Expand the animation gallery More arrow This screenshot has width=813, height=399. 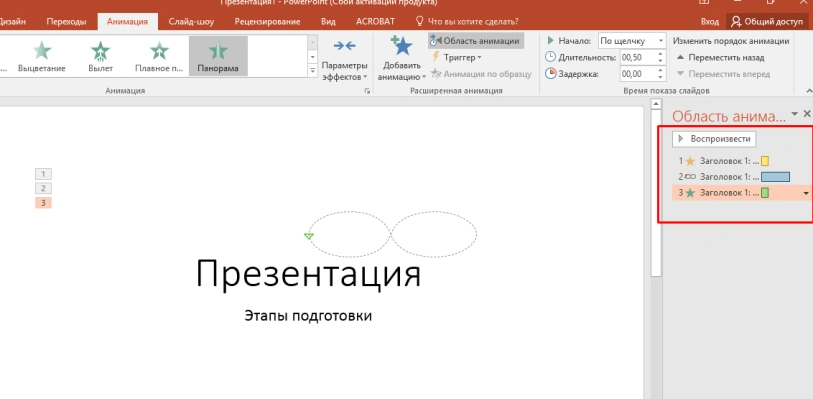[313, 70]
